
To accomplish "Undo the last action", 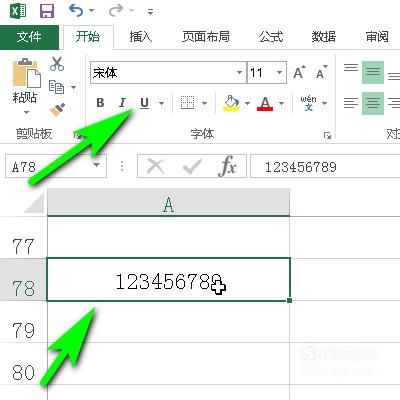I will click(76, 11).
